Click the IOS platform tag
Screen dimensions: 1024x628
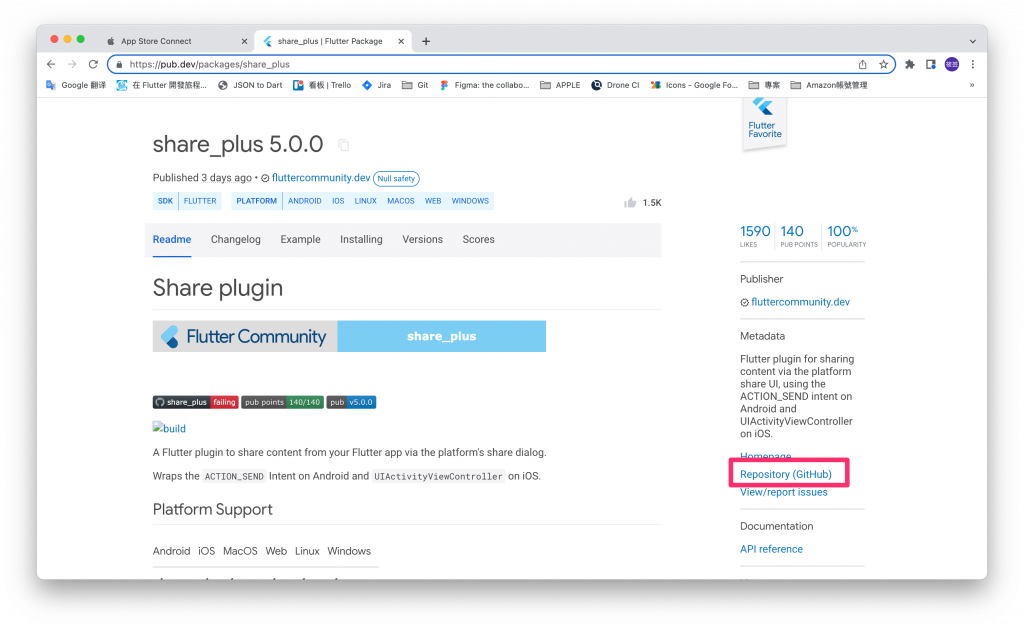(x=338, y=201)
